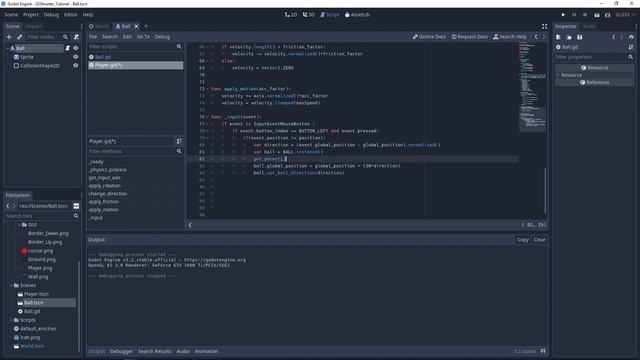Open the Project menu
Viewport: 640px width, 360px height.
click(x=31, y=15)
